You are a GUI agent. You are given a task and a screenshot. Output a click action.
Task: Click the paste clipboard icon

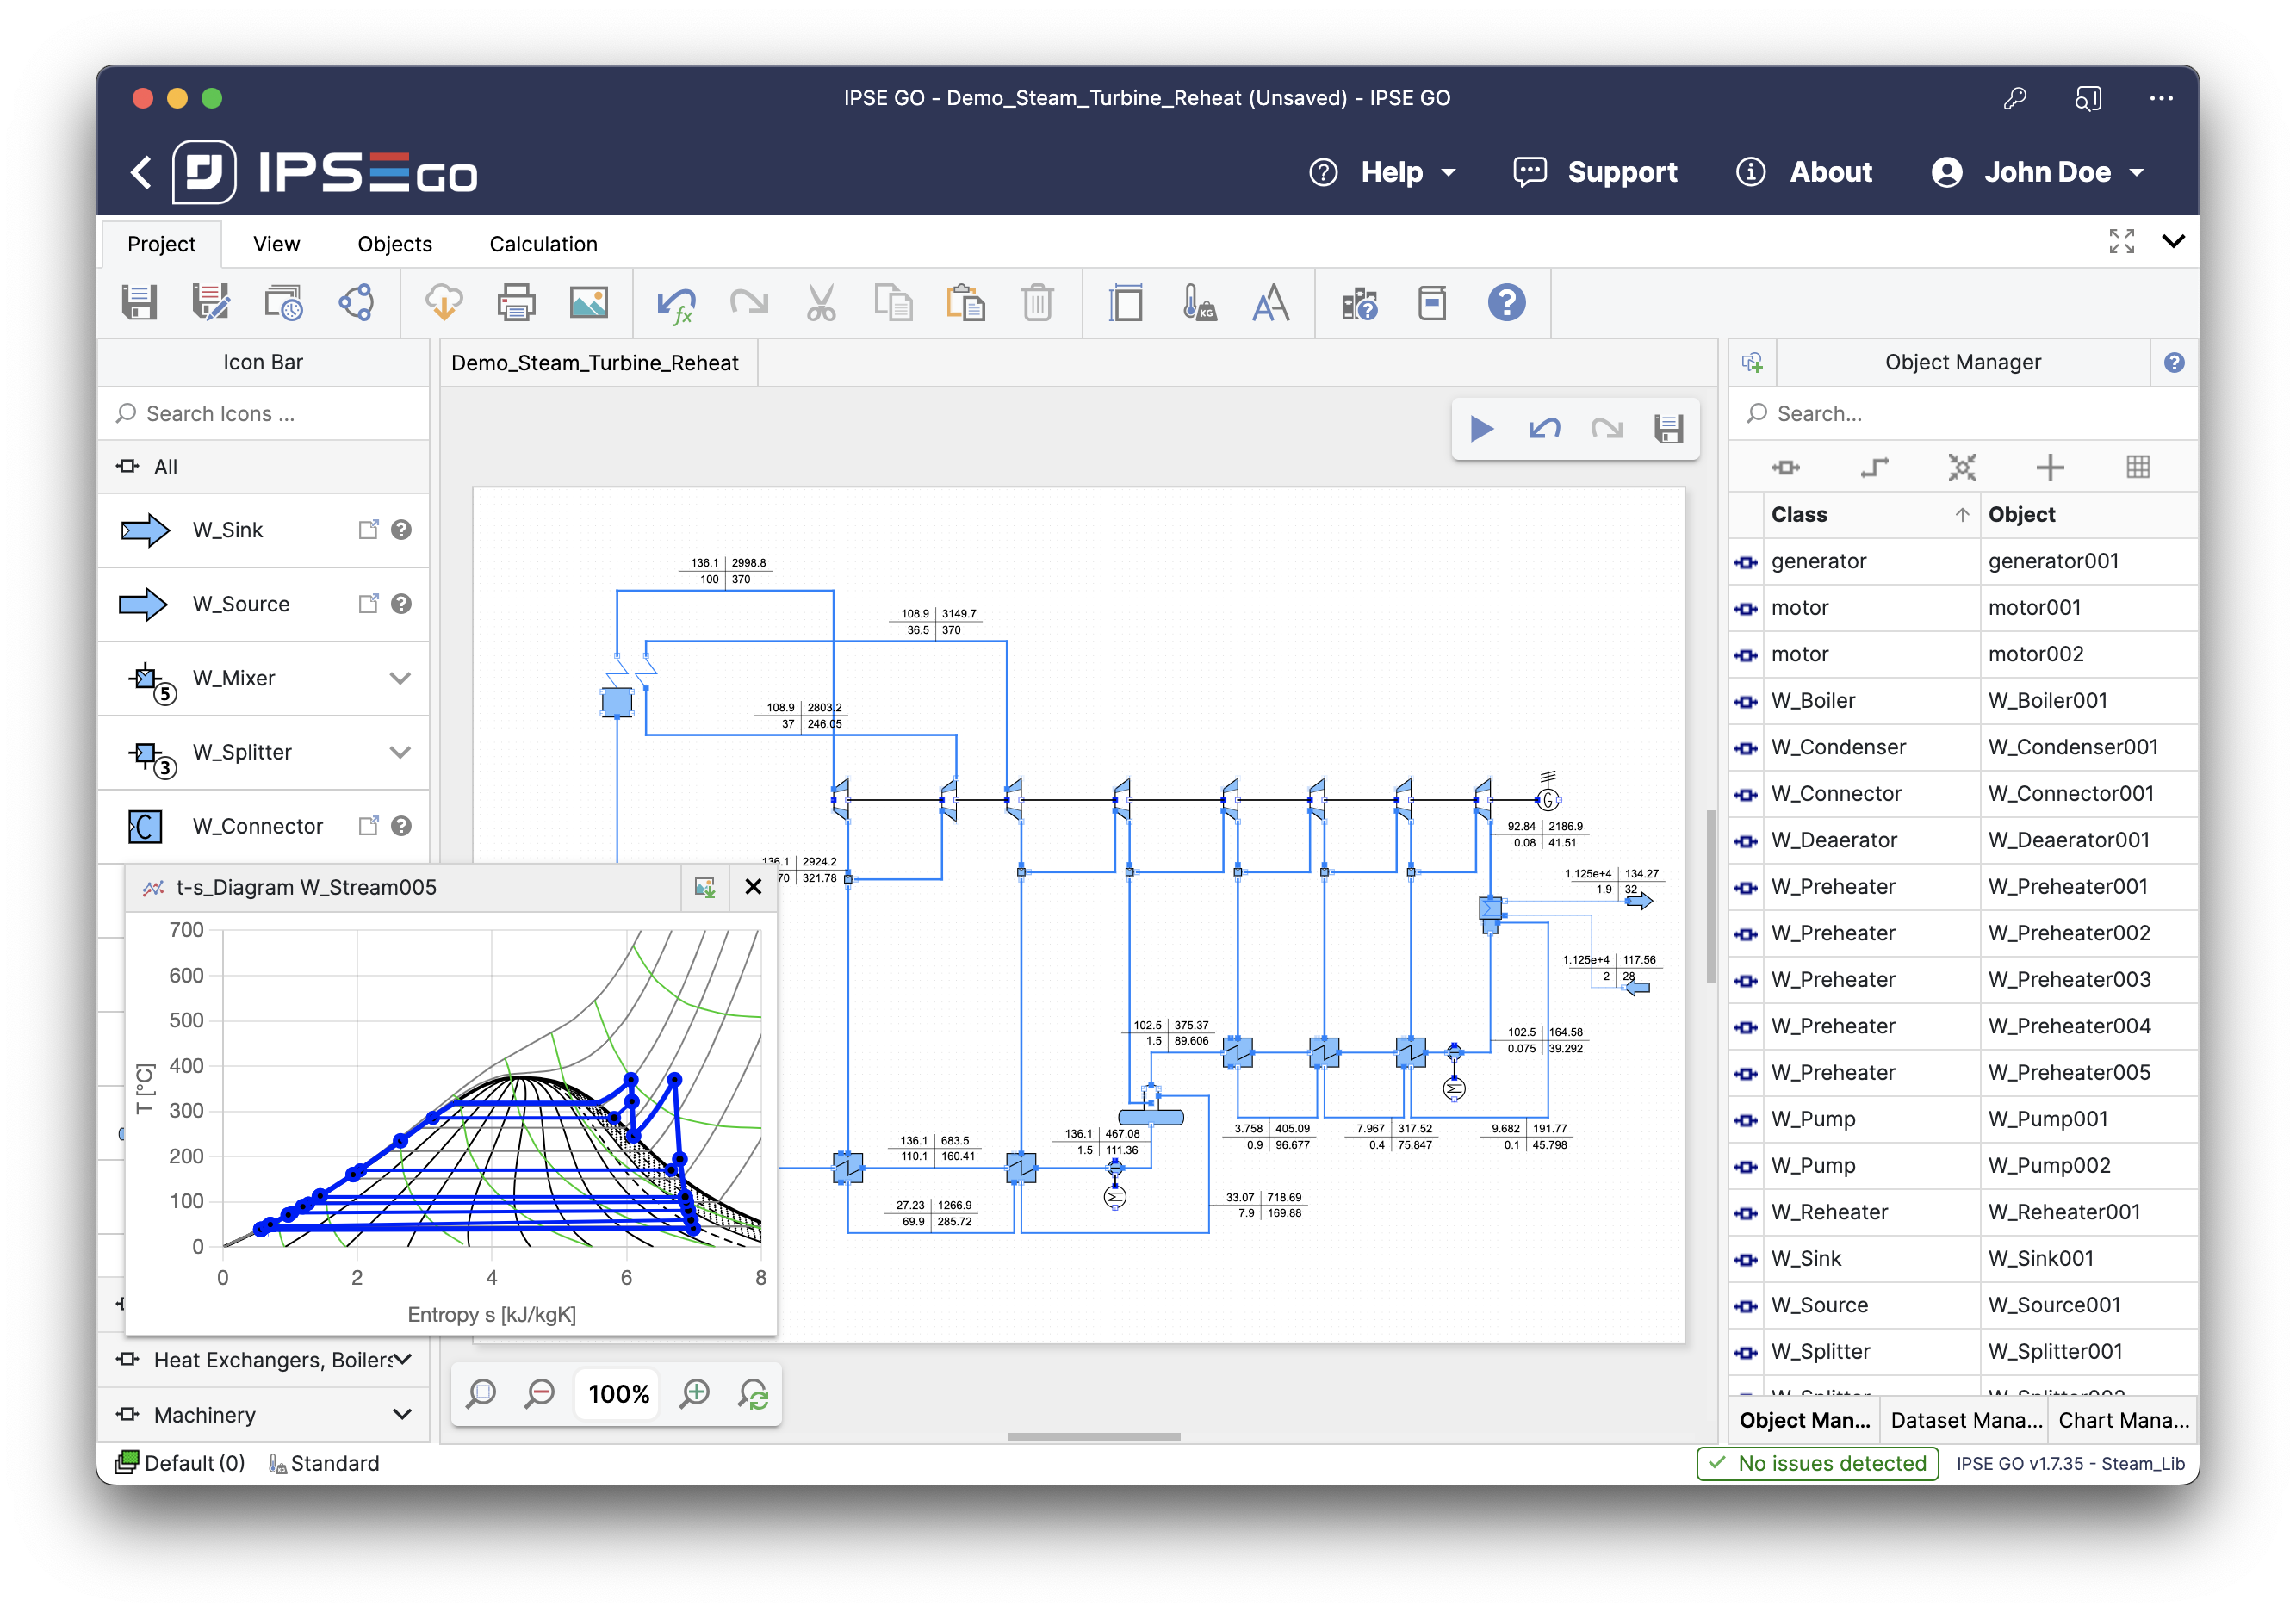click(x=966, y=302)
